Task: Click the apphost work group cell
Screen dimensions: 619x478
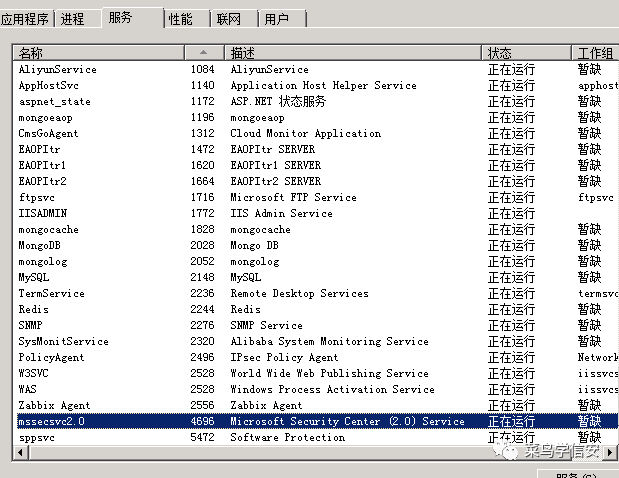Action: click(x=598, y=85)
